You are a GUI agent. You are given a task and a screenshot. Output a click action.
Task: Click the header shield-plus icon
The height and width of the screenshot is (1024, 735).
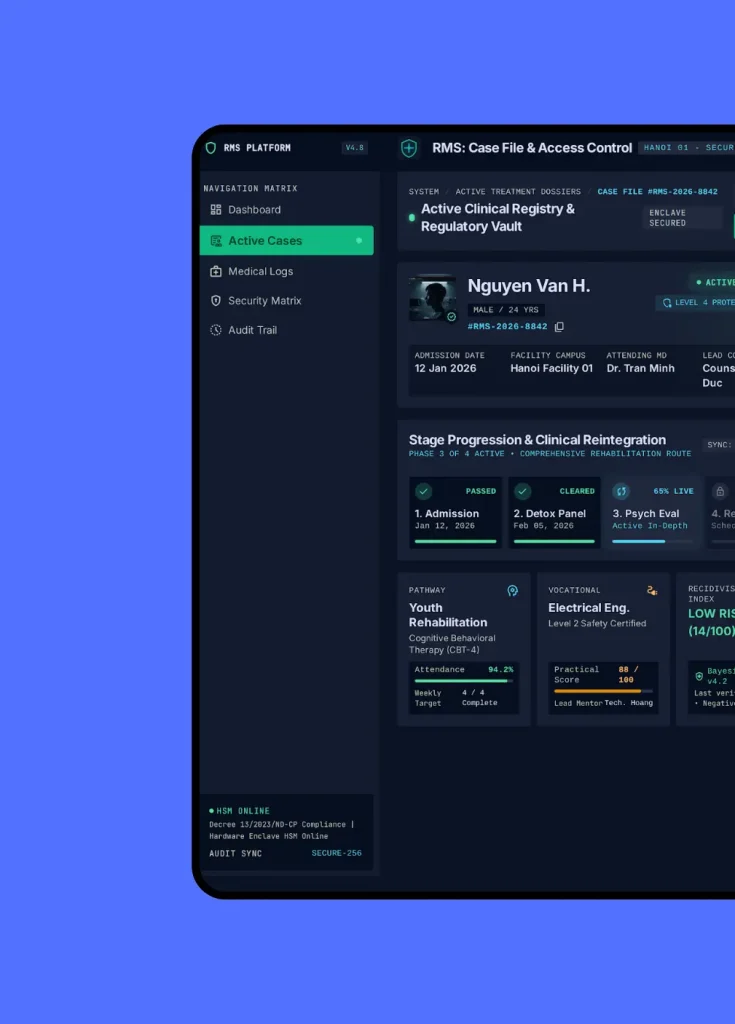tap(409, 148)
